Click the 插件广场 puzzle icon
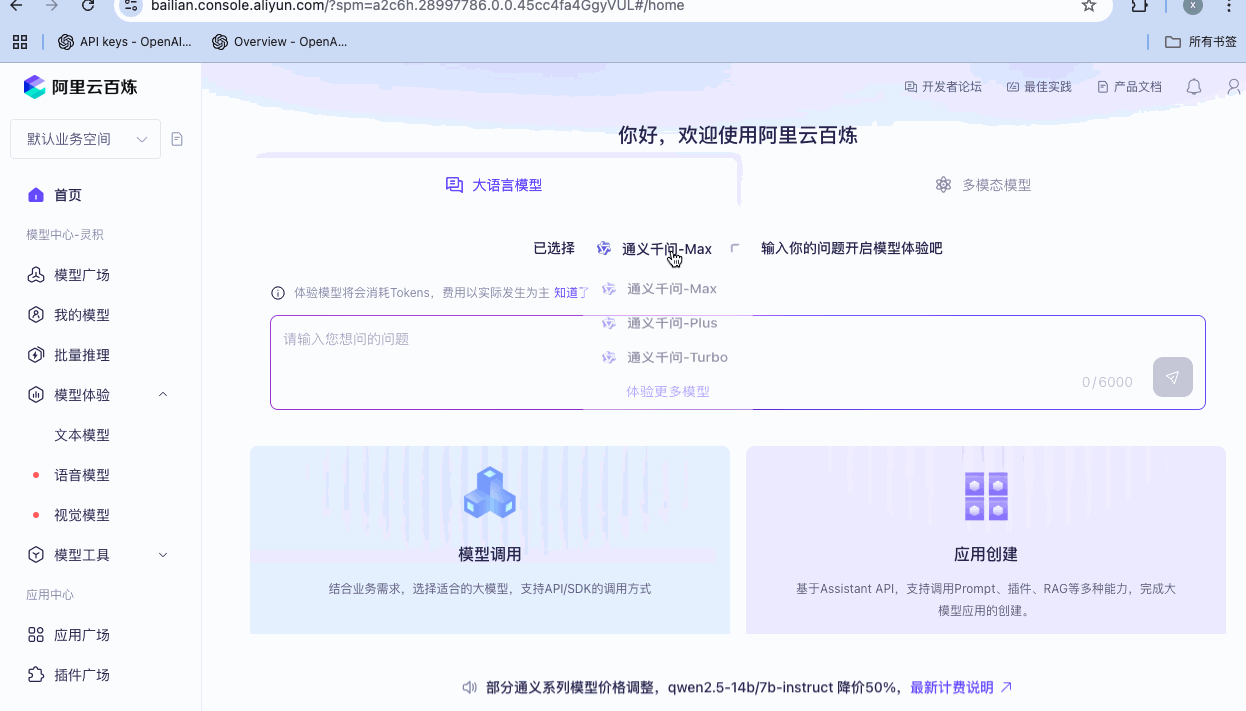1246x711 pixels. pos(36,675)
